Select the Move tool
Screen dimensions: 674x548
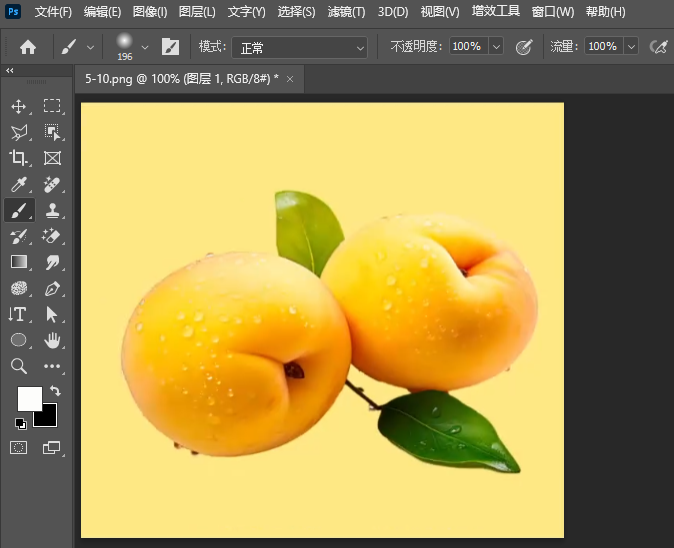click(18, 106)
